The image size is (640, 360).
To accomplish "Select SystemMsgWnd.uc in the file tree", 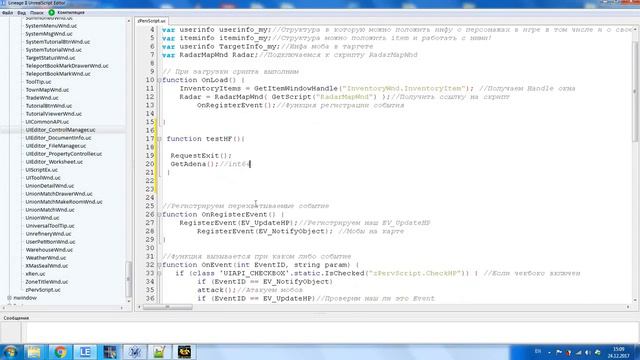I will click(49, 34).
